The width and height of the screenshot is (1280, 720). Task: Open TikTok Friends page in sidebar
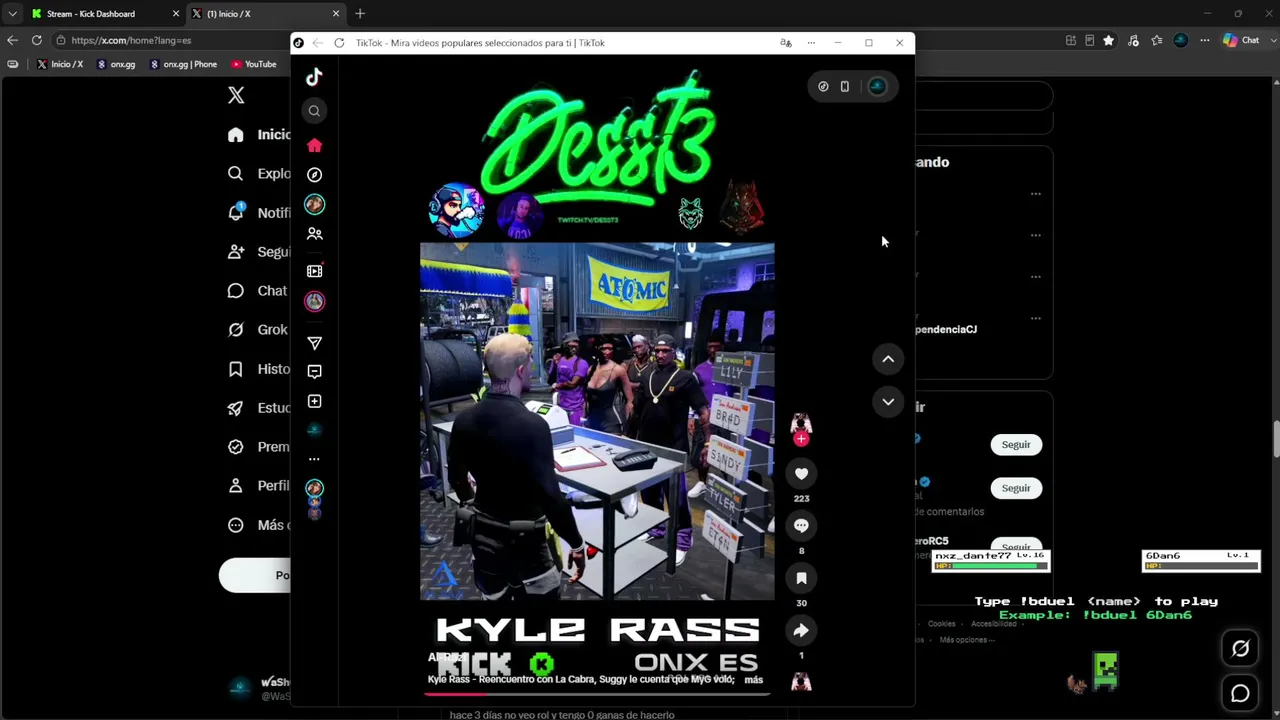click(314, 233)
